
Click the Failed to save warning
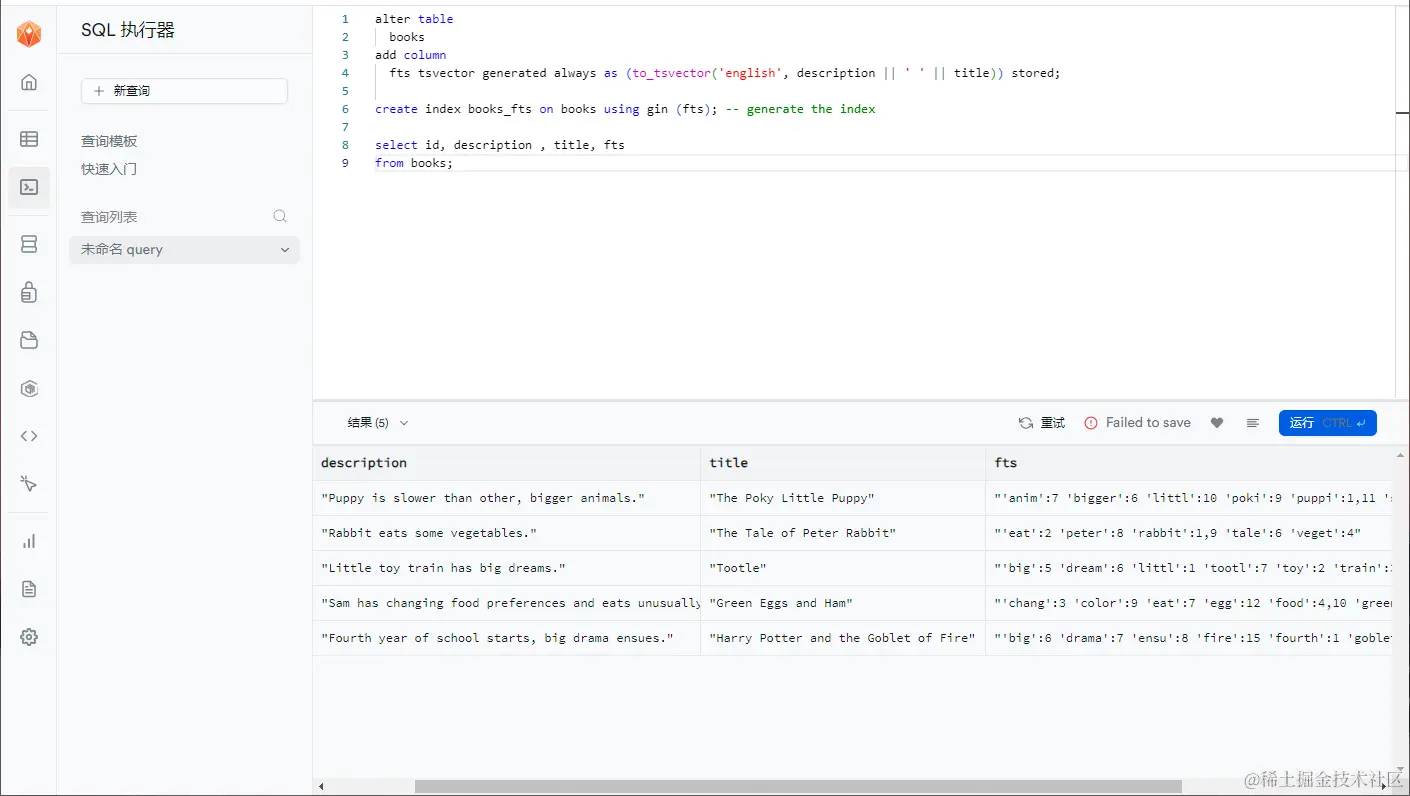click(x=1137, y=423)
